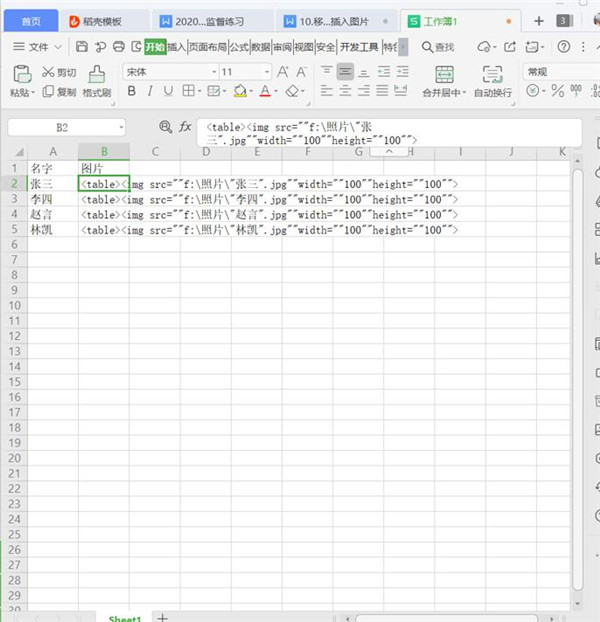Click Merge and Center (合并居中) icon

coord(445,75)
